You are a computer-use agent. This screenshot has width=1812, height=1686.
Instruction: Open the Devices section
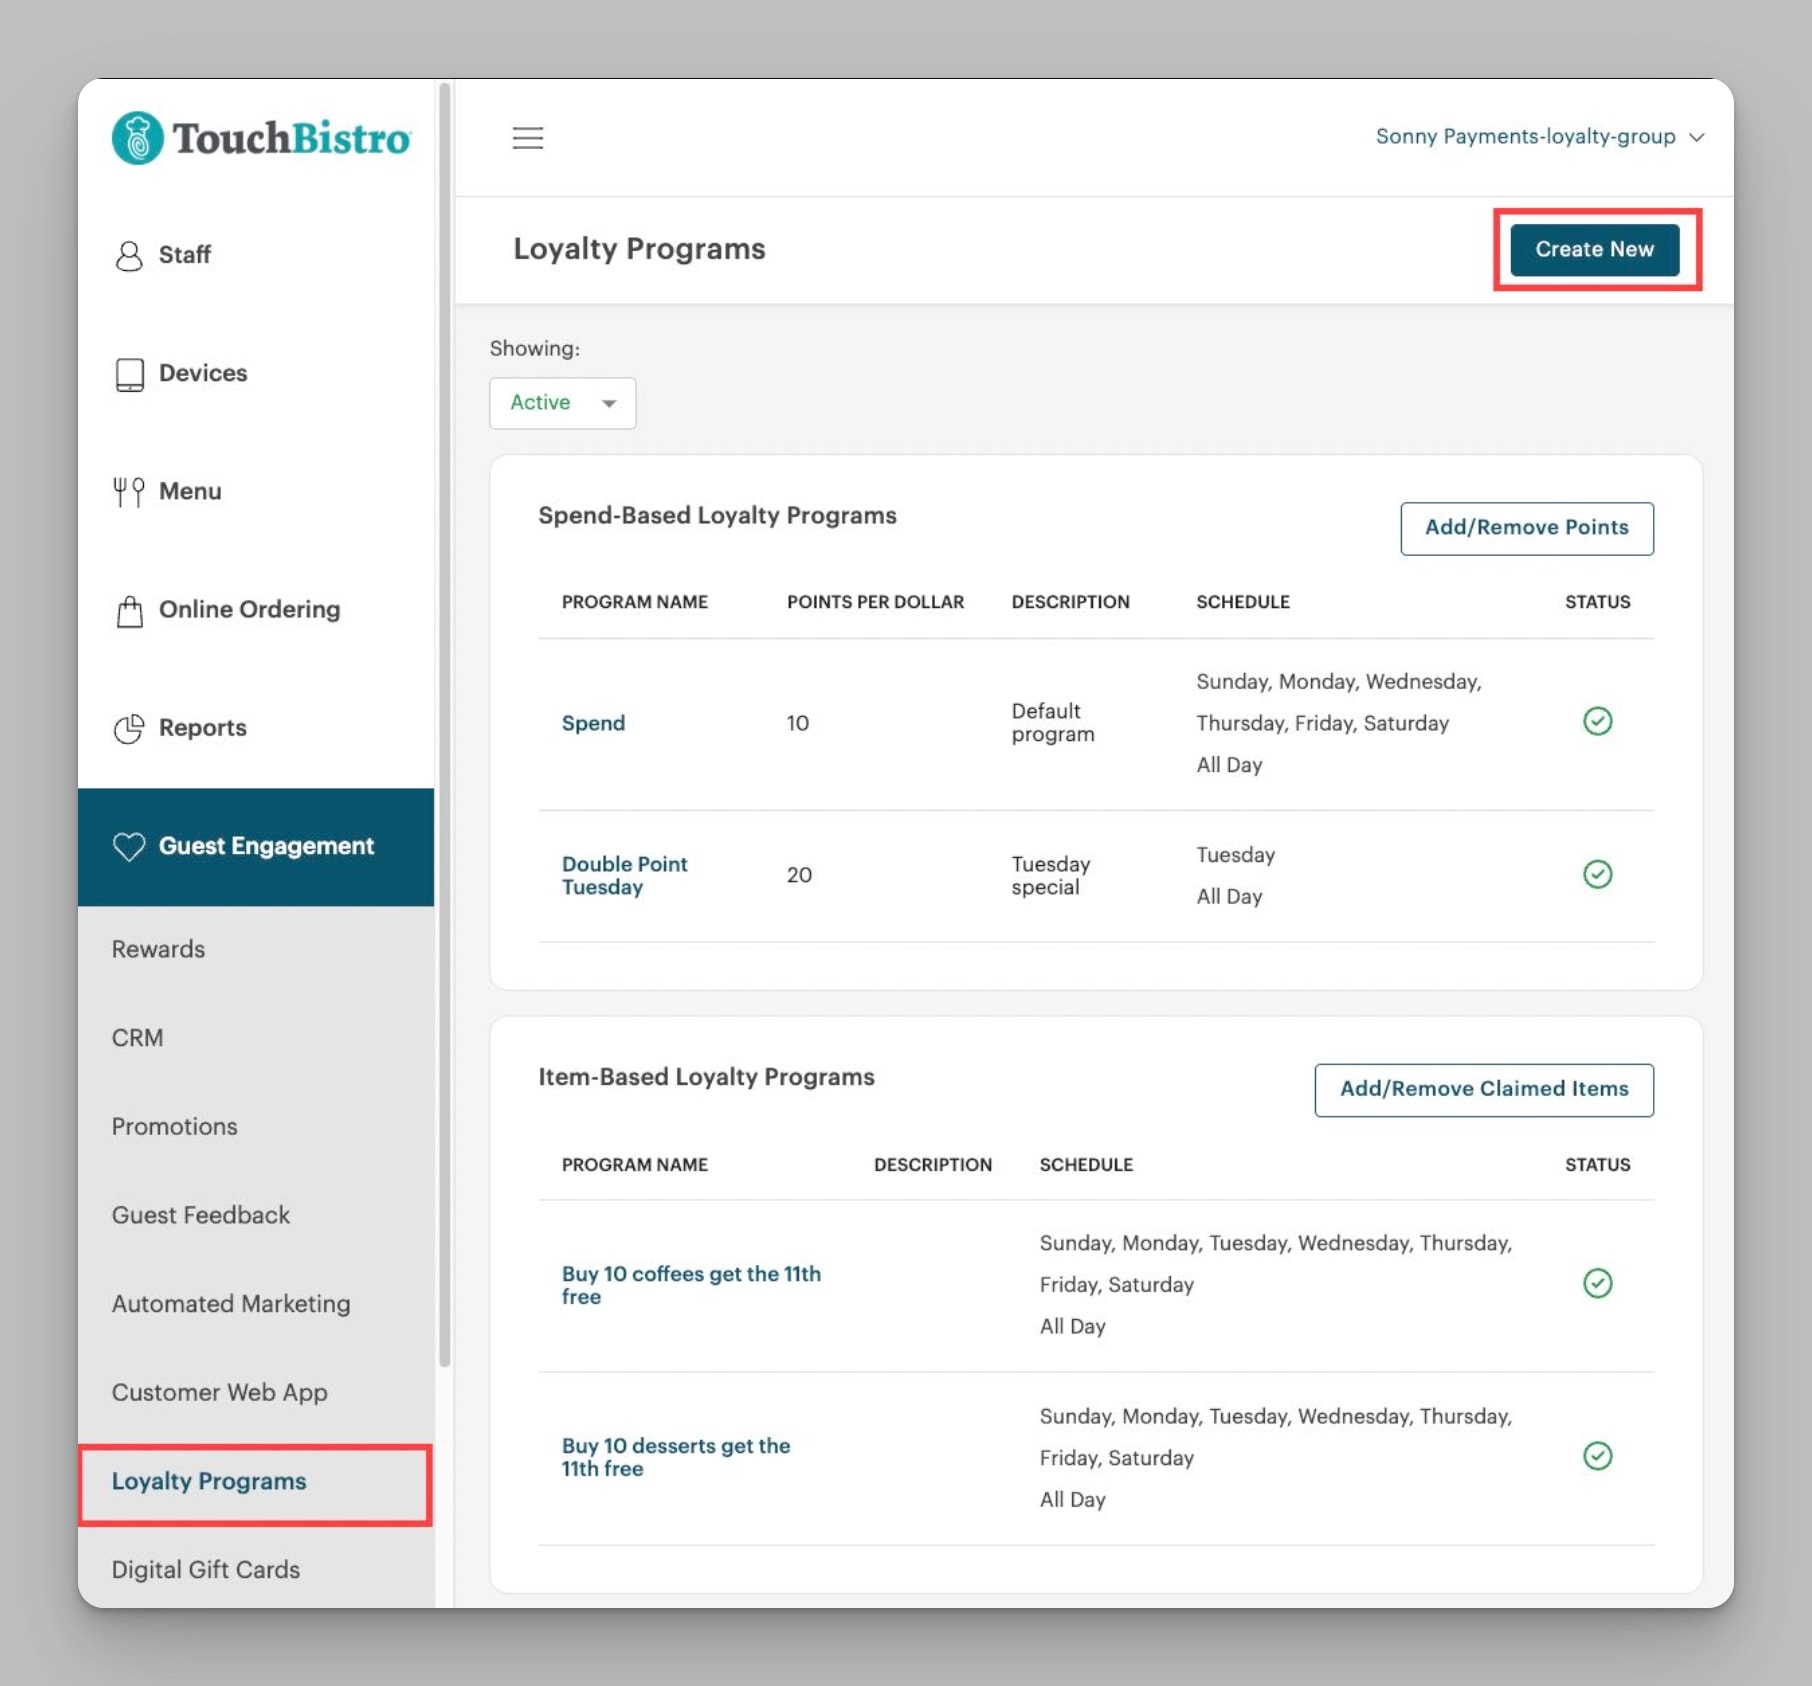(256, 374)
